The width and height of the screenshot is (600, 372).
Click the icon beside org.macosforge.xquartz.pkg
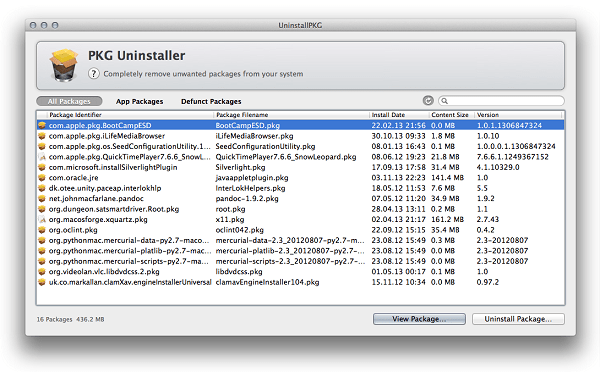point(42,219)
